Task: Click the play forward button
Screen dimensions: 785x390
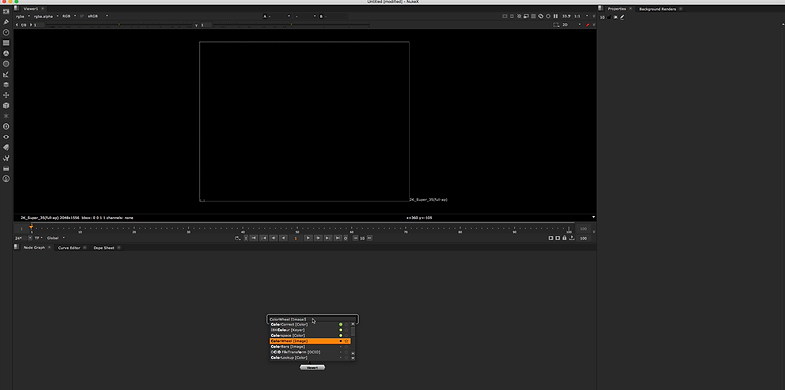Action: [308, 238]
